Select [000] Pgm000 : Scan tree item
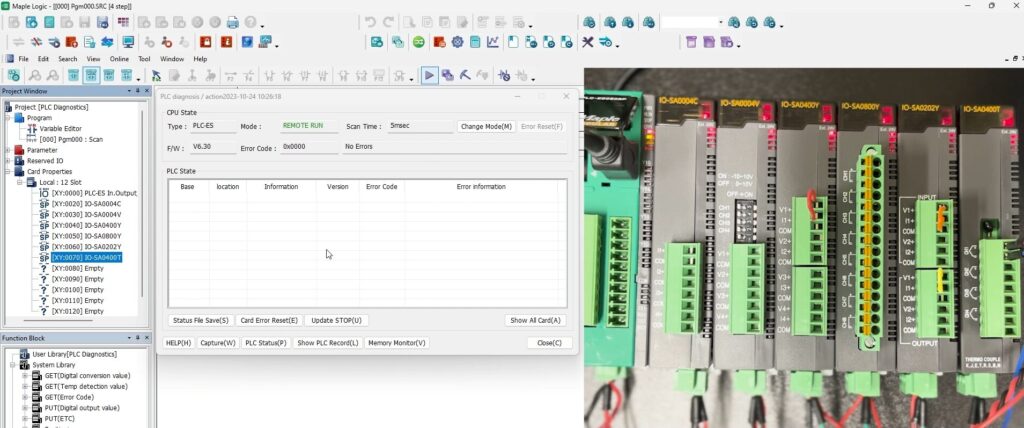The width and height of the screenshot is (1024, 428). click(71, 139)
